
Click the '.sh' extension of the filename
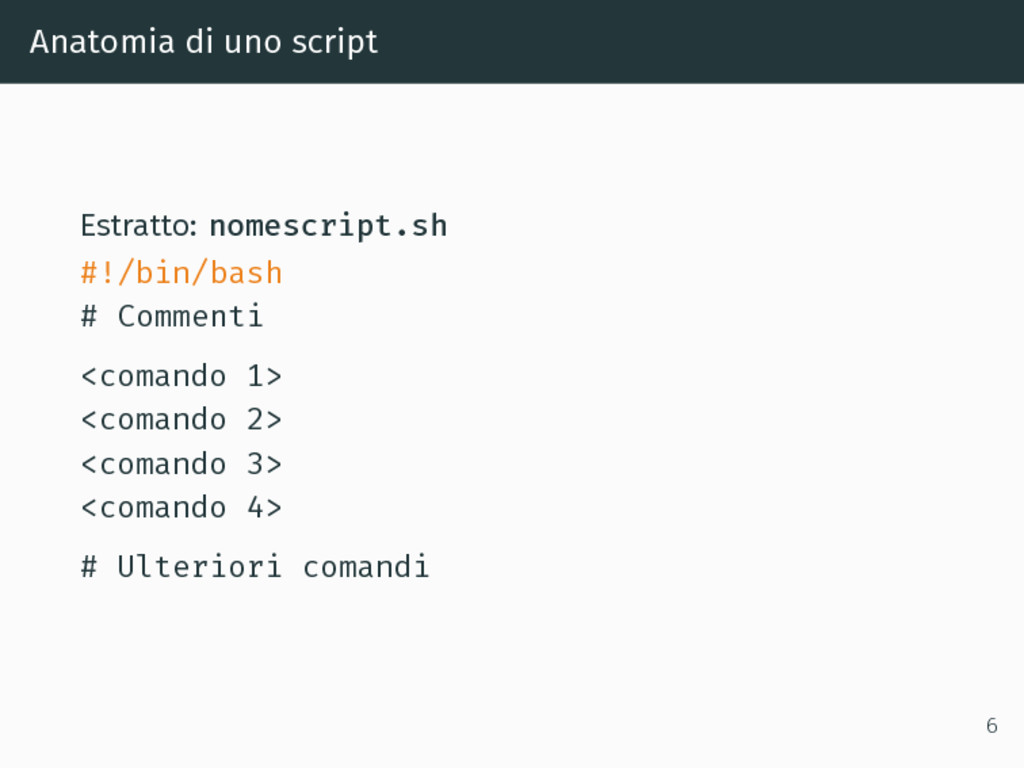[x=421, y=226]
